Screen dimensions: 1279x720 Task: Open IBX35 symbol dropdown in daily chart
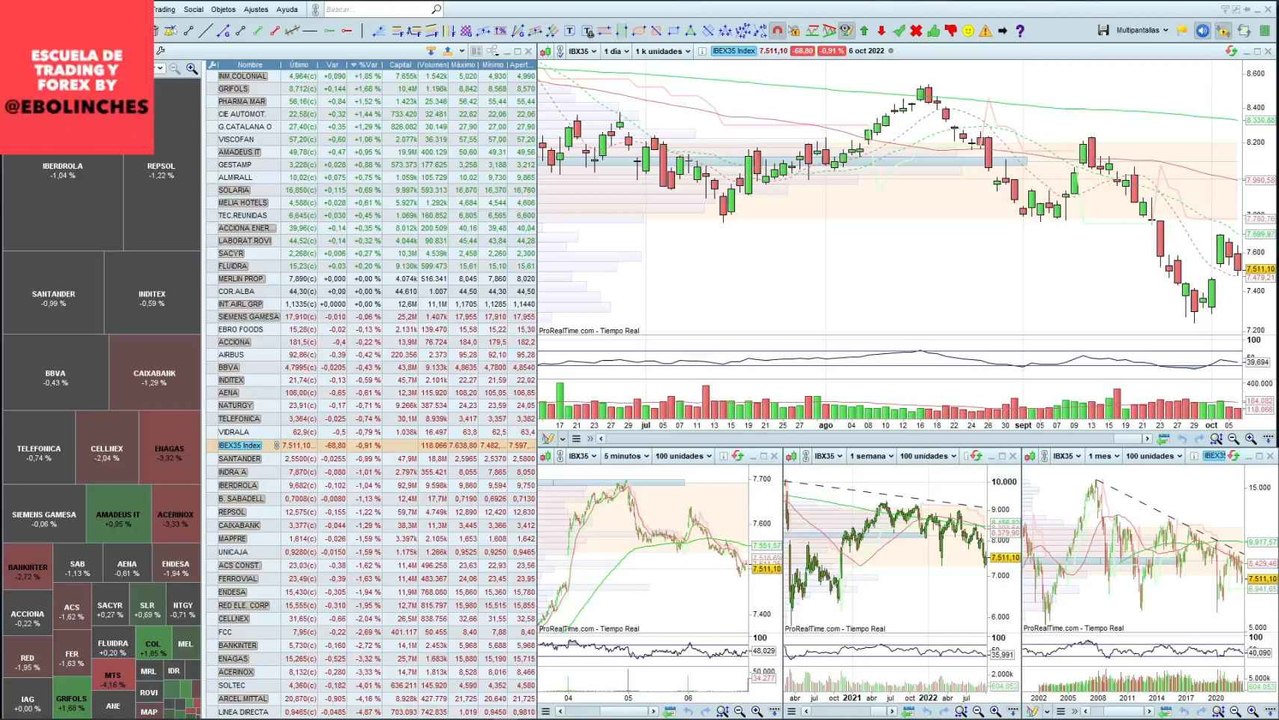click(x=582, y=51)
